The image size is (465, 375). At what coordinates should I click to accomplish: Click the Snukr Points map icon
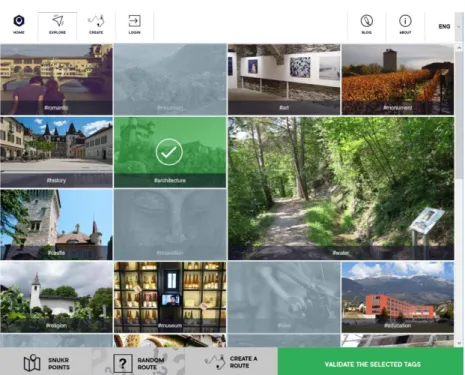(x=32, y=363)
